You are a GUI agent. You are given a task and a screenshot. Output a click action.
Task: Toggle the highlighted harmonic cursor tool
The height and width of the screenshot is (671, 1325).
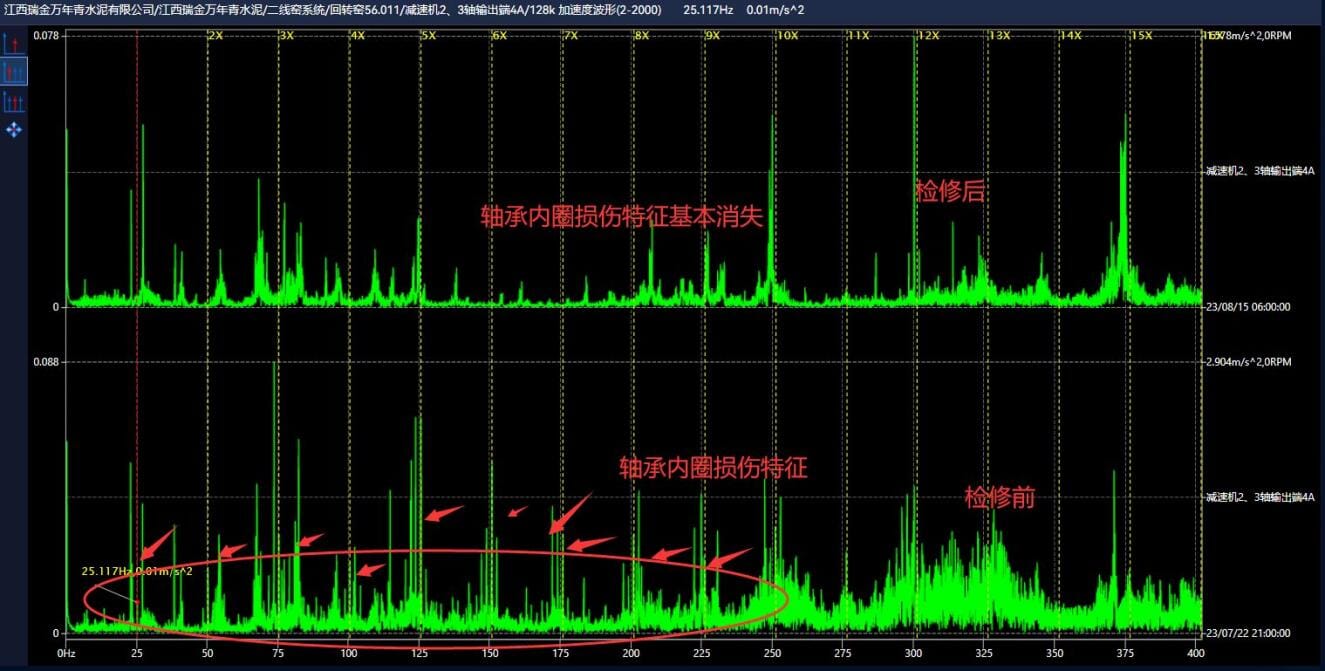tap(14, 71)
